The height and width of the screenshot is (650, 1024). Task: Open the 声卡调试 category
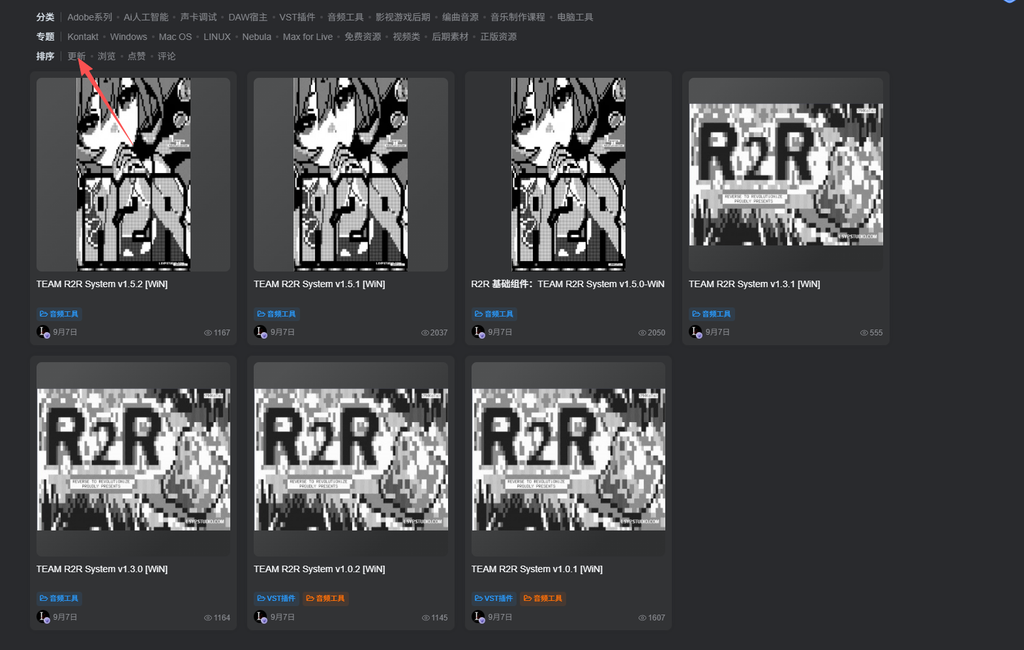199,17
